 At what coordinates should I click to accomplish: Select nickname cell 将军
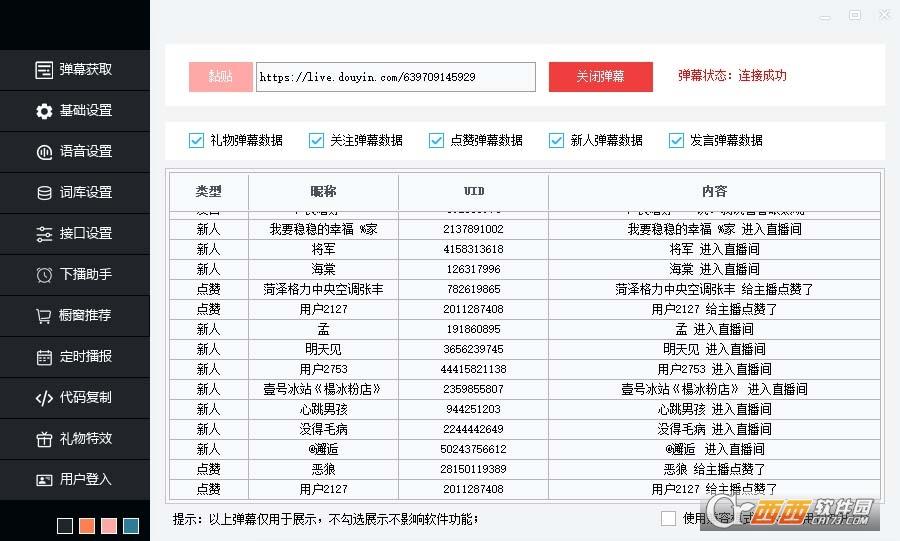tap(323, 250)
